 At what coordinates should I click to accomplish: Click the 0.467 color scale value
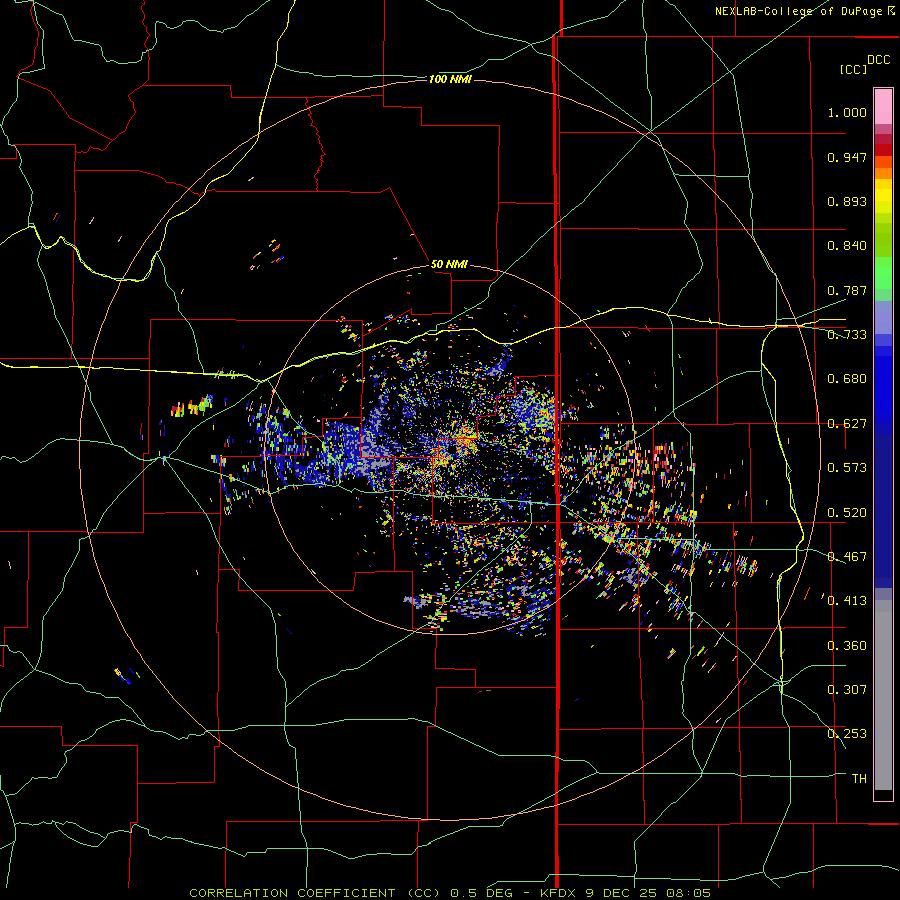pyautogui.click(x=847, y=557)
